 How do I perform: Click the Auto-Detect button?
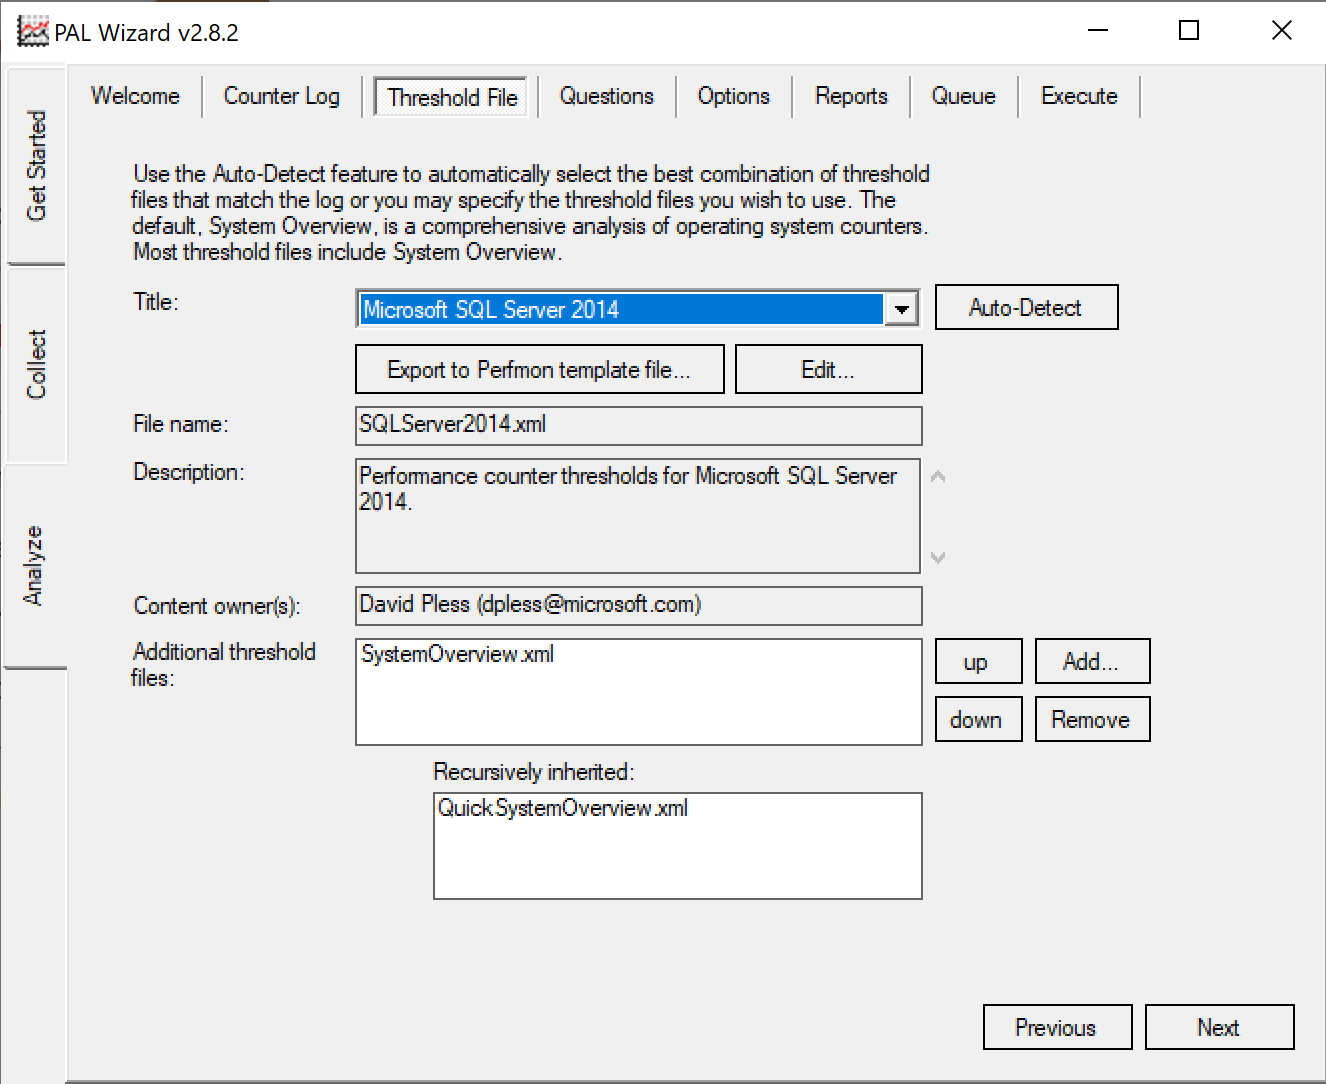coord(1026,307)
